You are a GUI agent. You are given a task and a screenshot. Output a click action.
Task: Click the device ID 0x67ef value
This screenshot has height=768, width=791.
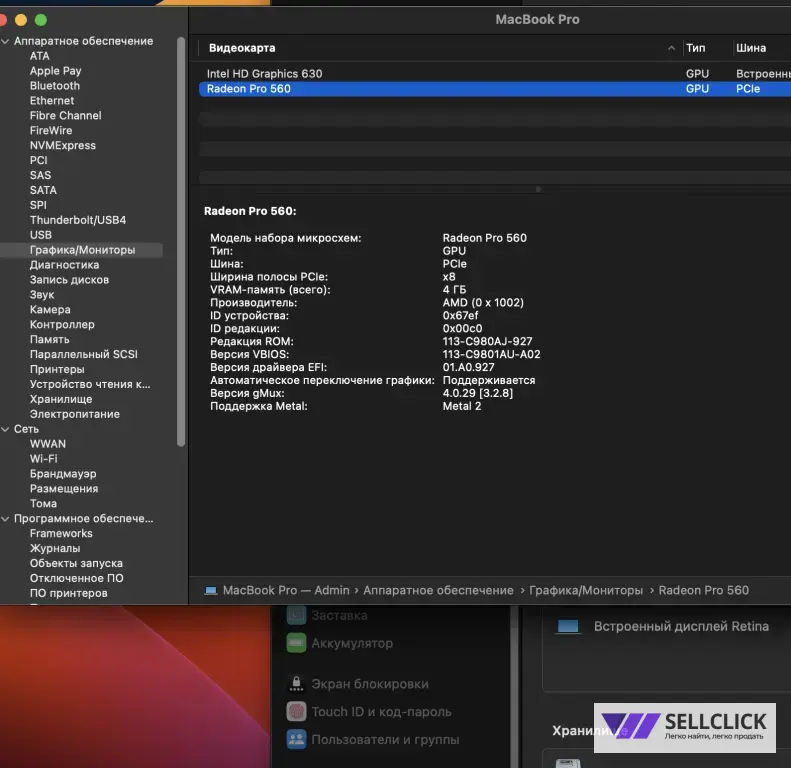pos(460,316)
